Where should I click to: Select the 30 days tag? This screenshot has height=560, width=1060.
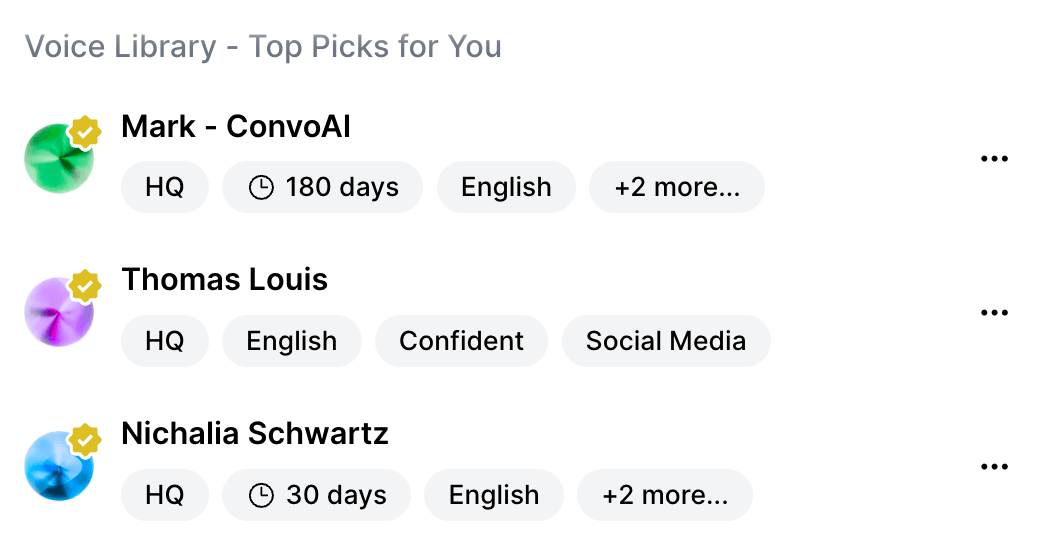(x=316, y=495)
